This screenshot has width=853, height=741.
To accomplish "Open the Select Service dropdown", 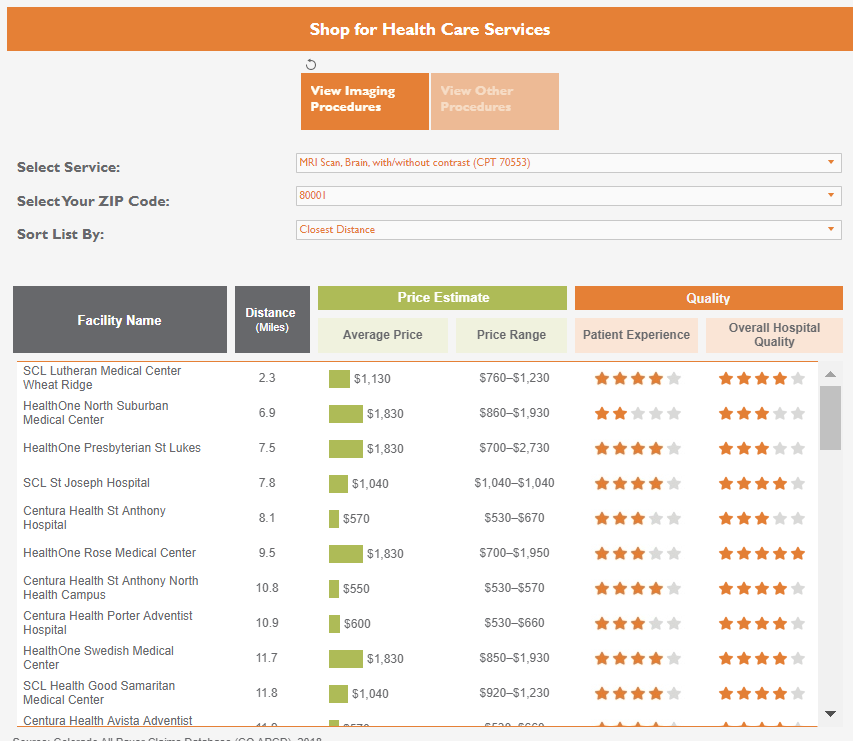I will [568, 163].
